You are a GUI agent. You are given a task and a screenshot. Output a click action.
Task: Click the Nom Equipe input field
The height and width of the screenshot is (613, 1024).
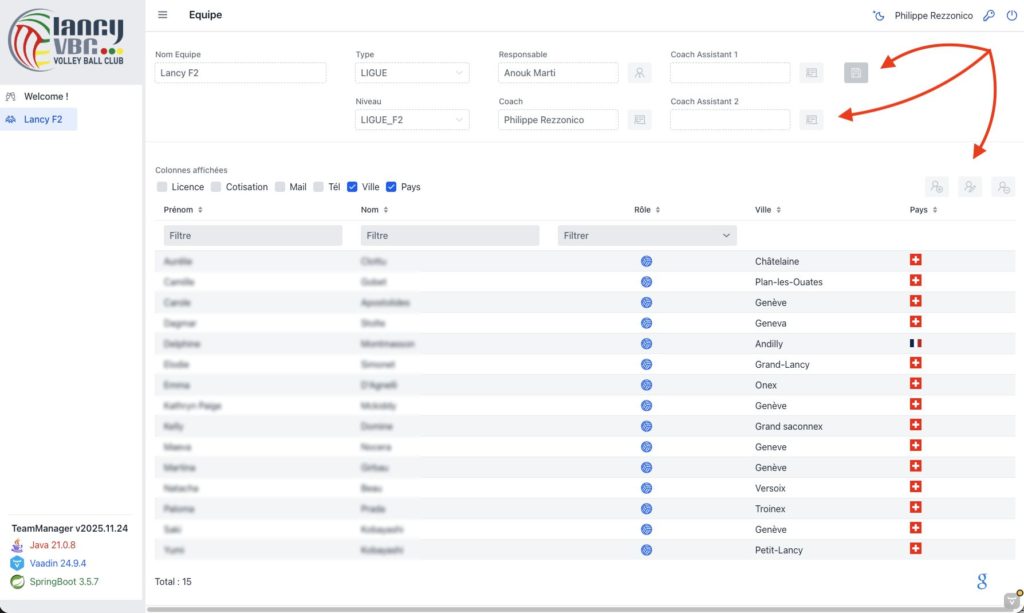[240, 73]
